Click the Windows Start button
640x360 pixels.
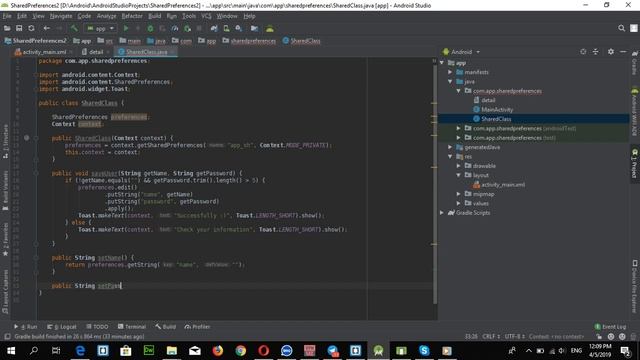click(11, 351)
